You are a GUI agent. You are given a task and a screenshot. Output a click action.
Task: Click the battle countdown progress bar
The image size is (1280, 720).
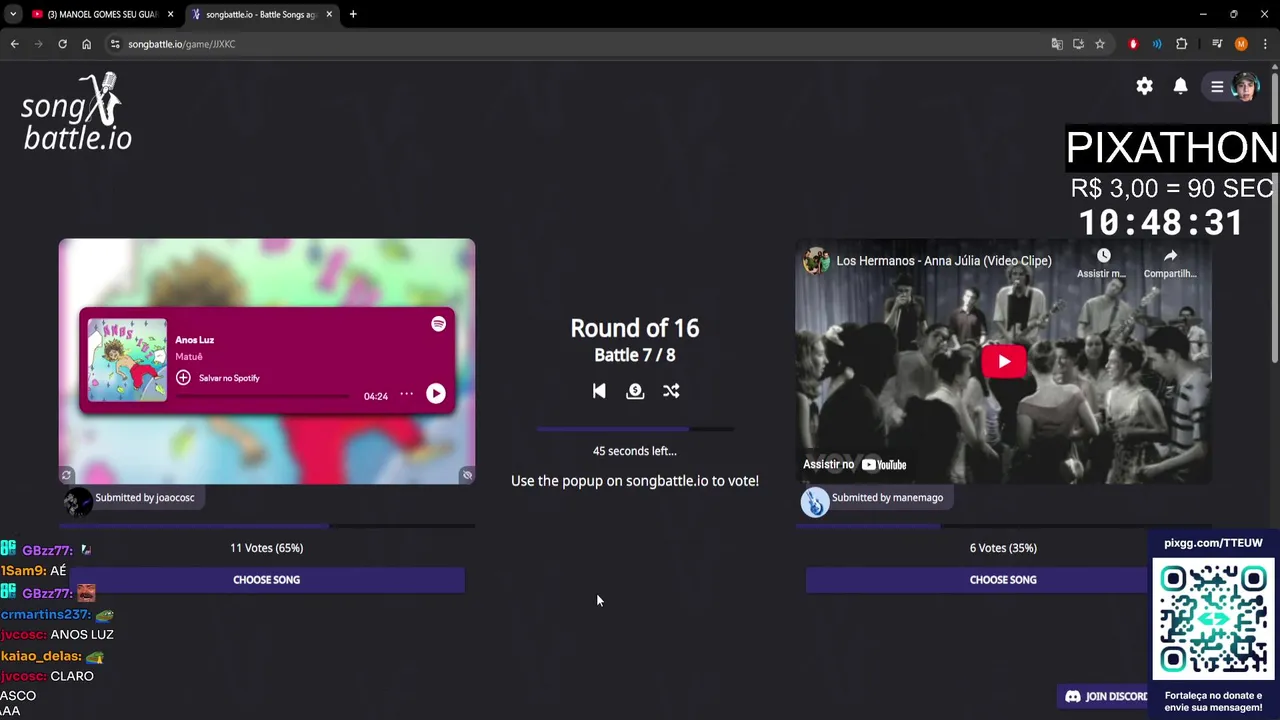pos(635,429)
